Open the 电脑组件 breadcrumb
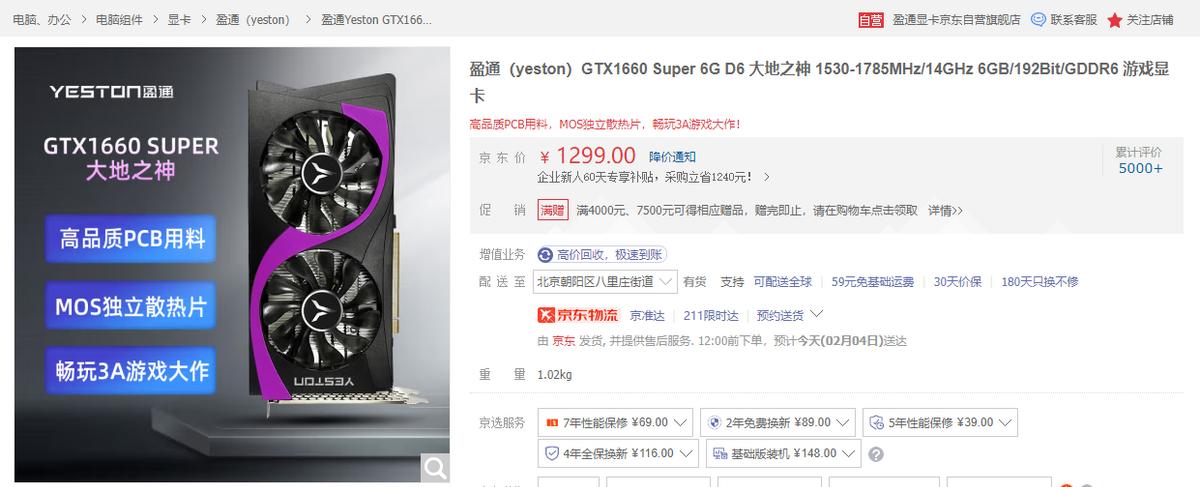Image resolution: width=1200 pixels, height=487 pixels. point(119,19)
